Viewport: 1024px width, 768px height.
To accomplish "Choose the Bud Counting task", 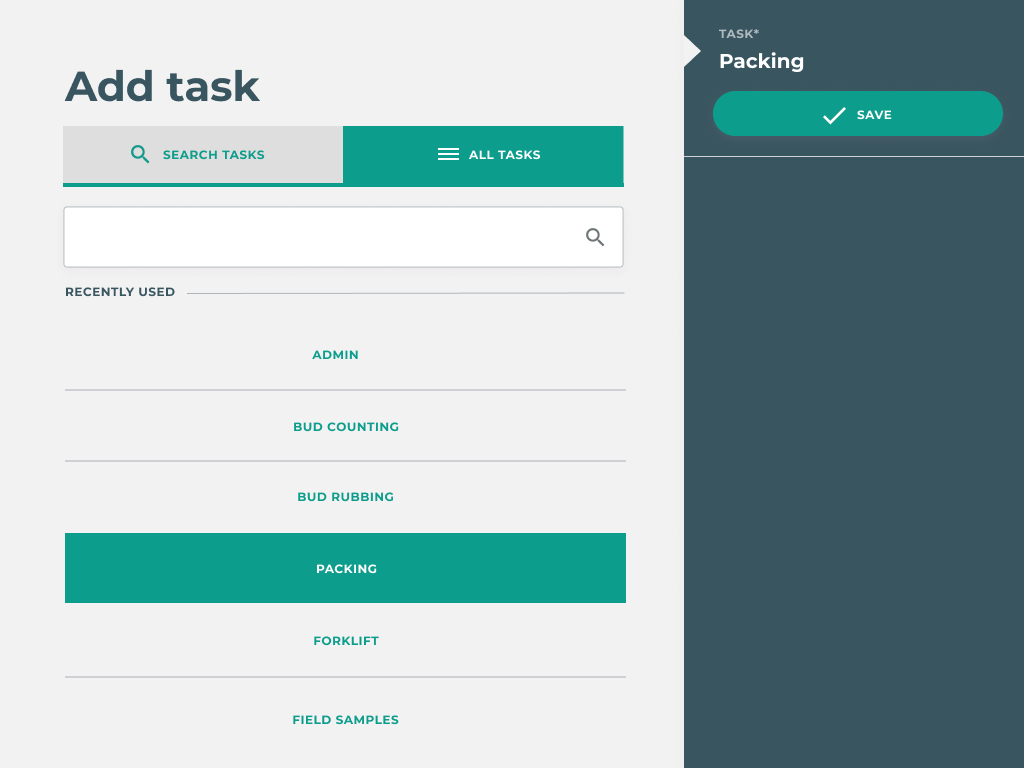I will (345, 427).
